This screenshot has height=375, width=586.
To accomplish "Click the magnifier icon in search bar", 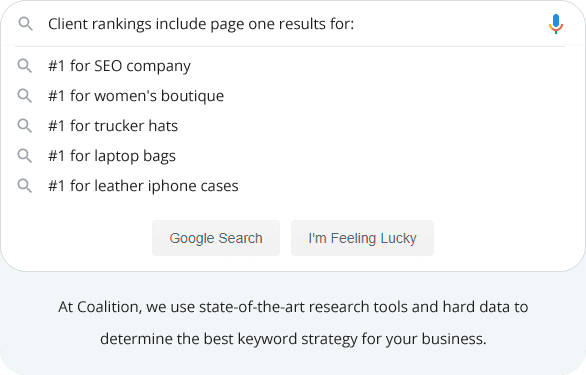I will click(25, 24).
